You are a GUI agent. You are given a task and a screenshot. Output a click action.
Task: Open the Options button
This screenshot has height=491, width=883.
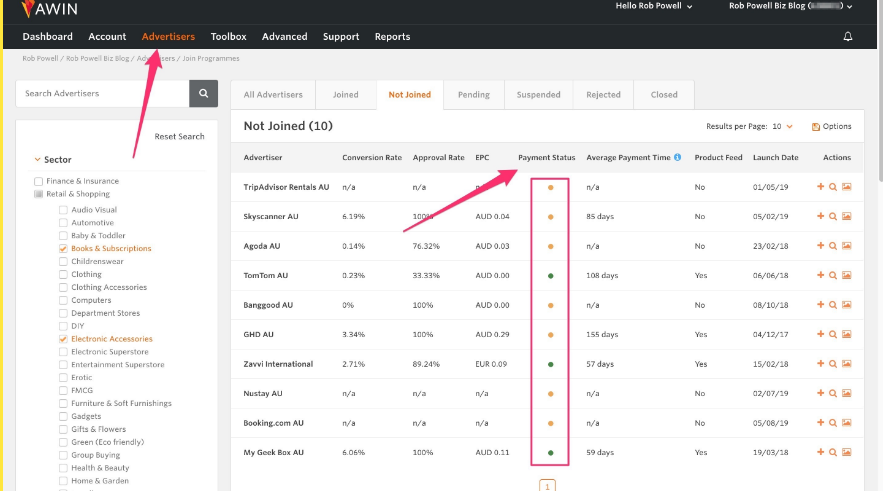831,127
